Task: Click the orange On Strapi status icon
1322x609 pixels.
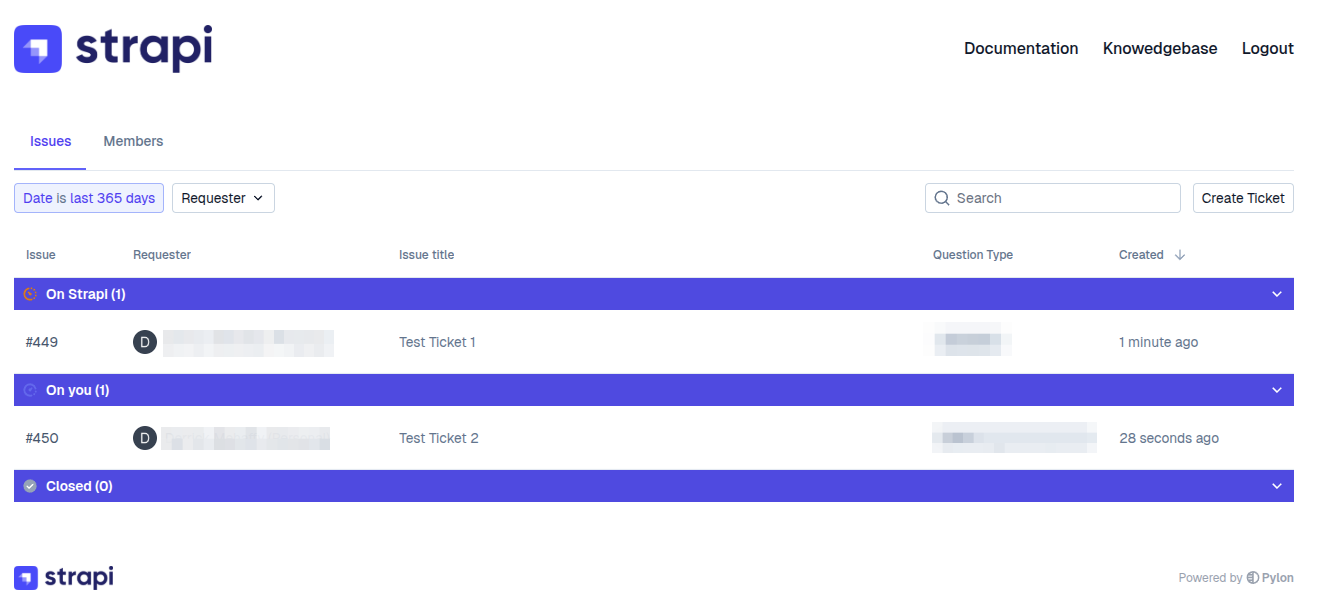Action: (30, 294)
